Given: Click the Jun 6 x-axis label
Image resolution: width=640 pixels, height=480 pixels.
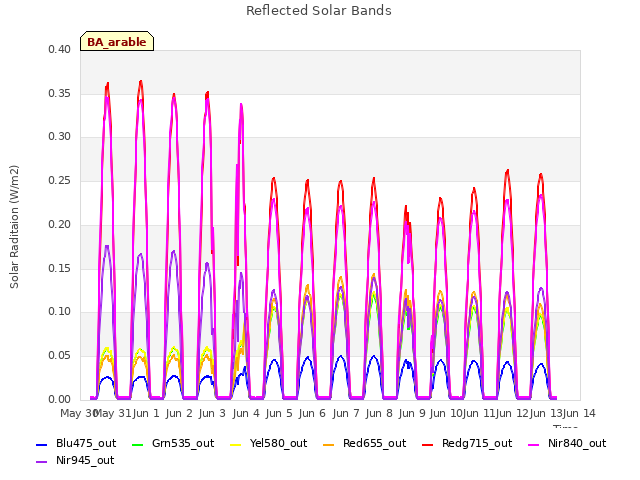Looking at the screenshot, I should (x=312, y=413).
